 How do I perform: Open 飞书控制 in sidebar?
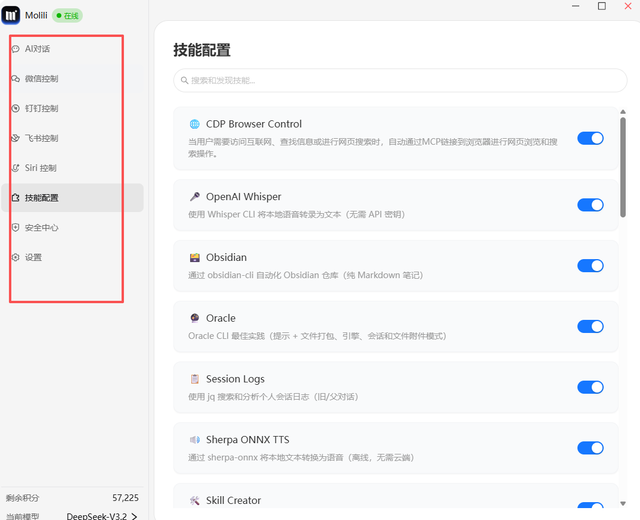coord(72,138)
